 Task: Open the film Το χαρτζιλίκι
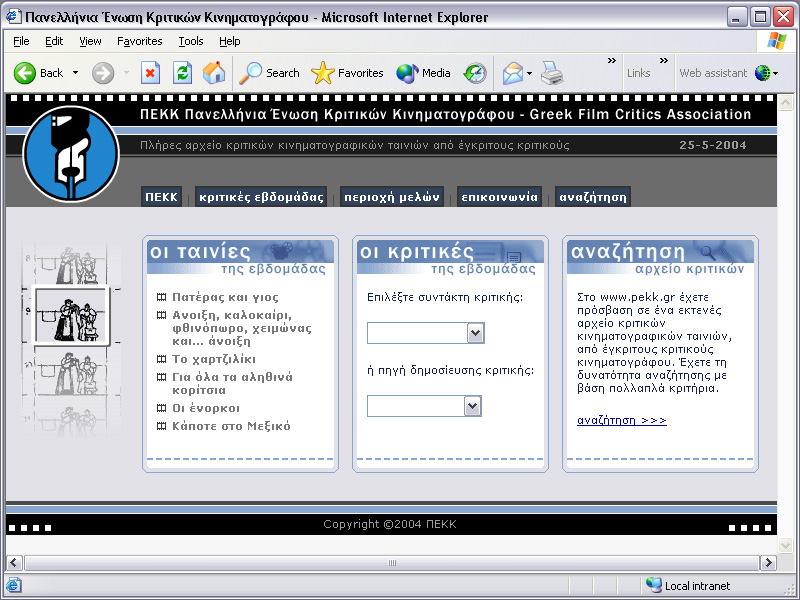214,359
